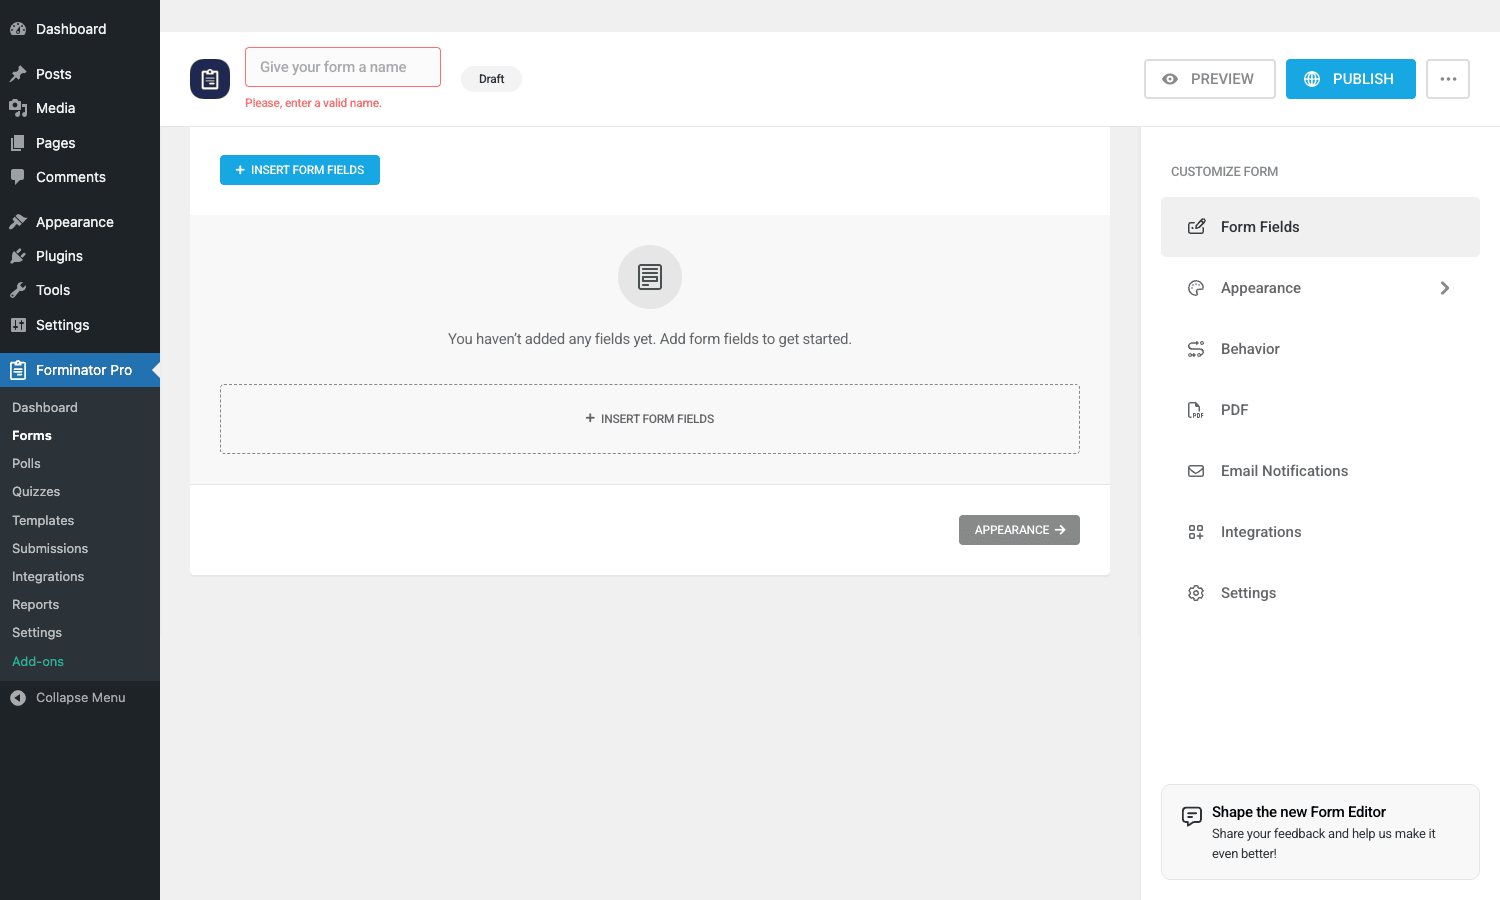Click the arrow icon on grey Appearance button
The height and width of the screenshot is (900, 1500).
point(1060,530)
